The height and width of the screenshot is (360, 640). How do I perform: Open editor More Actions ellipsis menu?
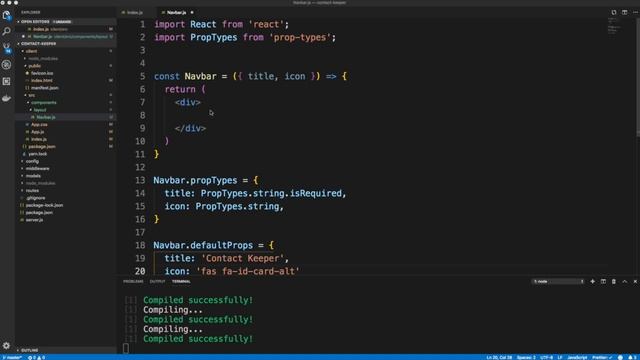click(x=635, y=12)
